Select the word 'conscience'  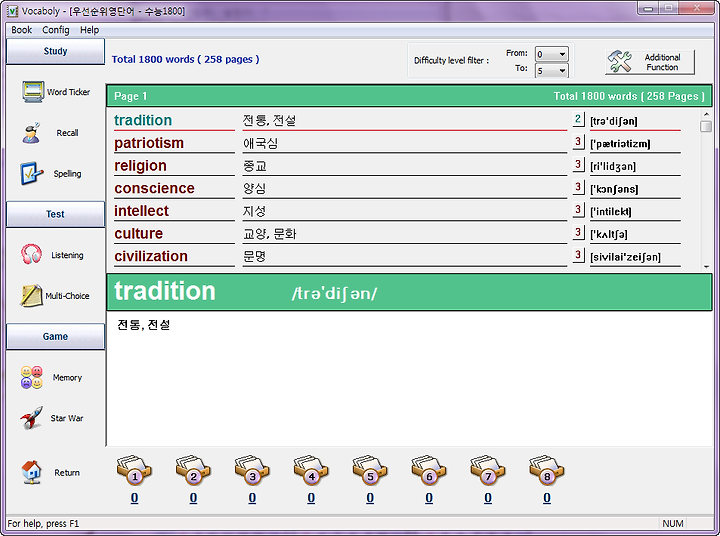154,188
